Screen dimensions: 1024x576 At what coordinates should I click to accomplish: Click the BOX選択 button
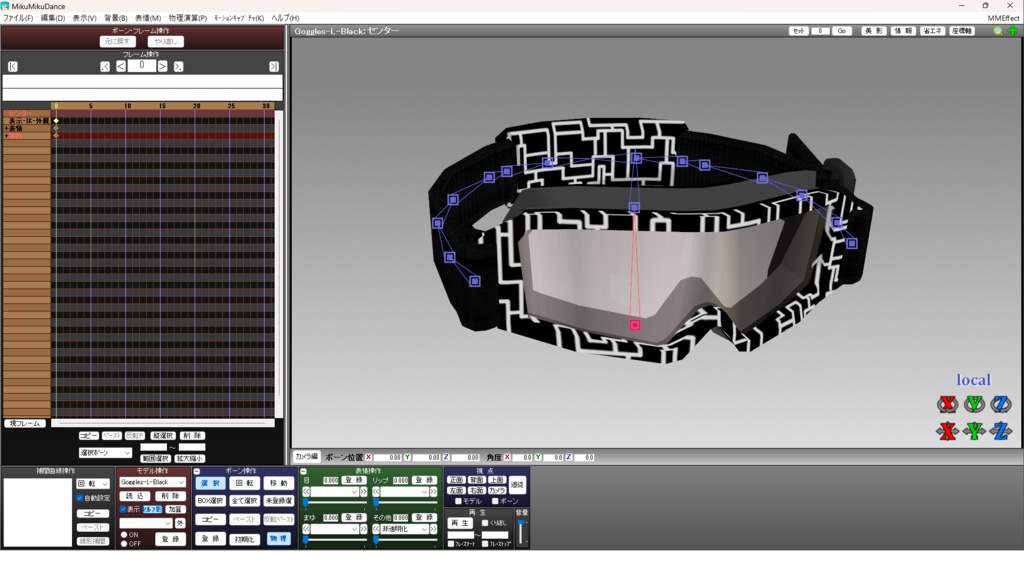click(210, 501)
